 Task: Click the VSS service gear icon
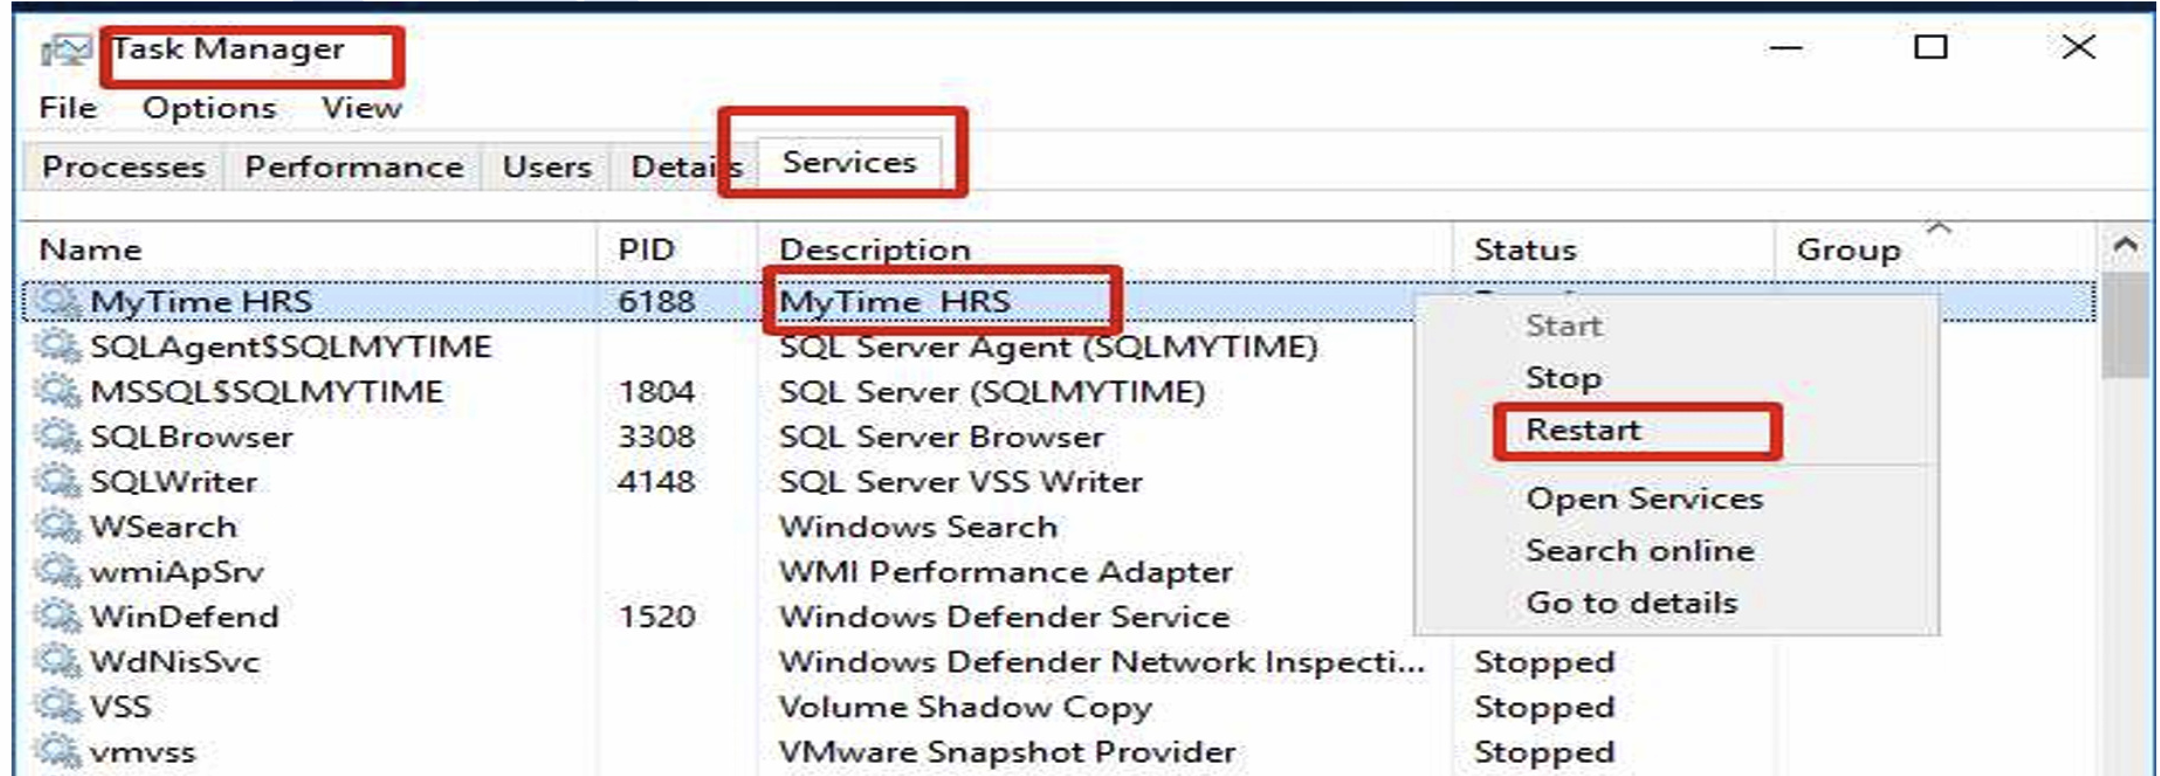57,707
